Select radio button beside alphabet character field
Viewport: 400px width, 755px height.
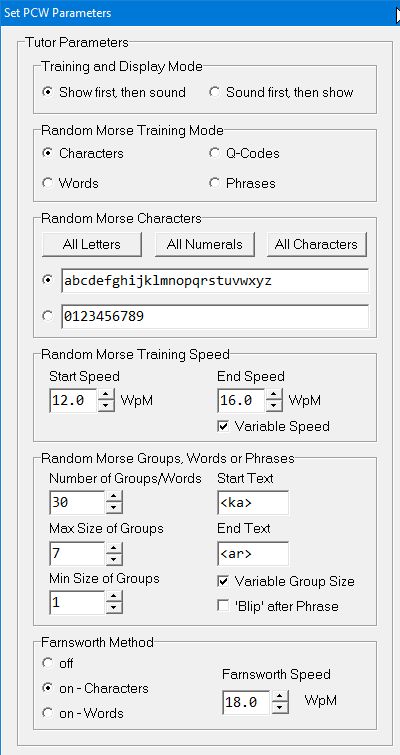pyautogui.click(x=47, y=280)
